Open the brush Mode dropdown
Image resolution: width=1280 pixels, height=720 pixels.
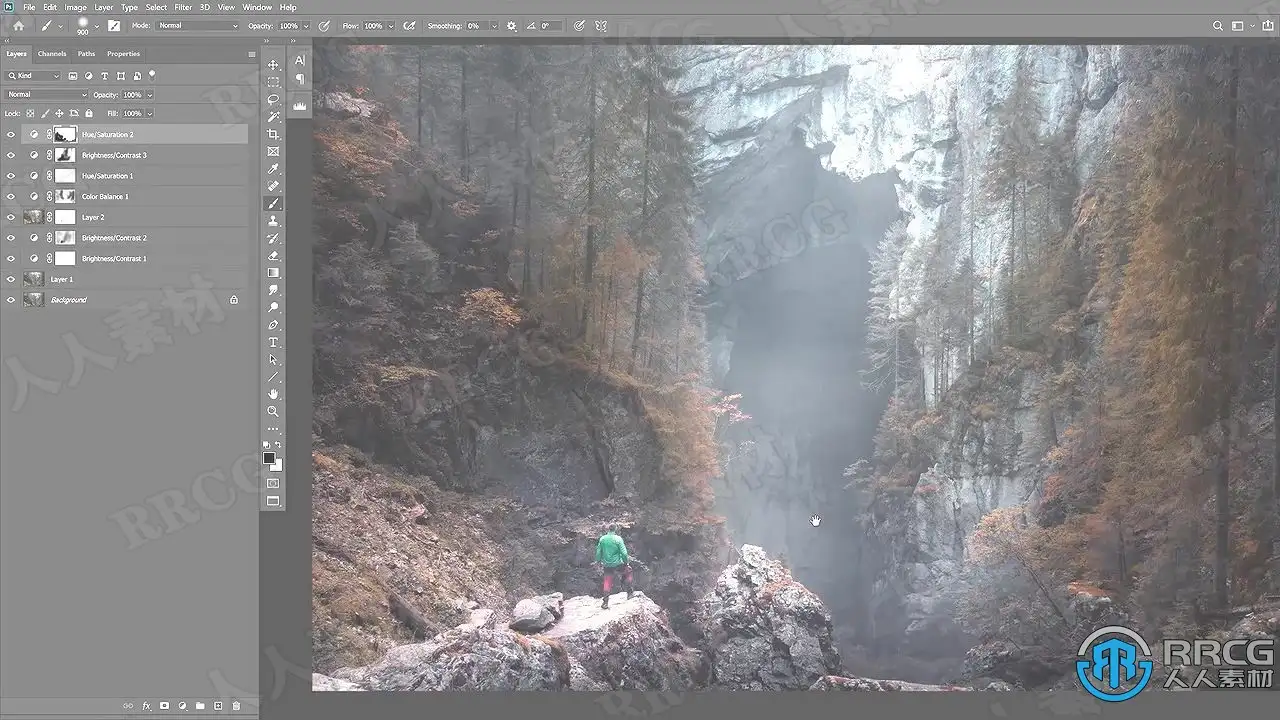coord(198,26)
